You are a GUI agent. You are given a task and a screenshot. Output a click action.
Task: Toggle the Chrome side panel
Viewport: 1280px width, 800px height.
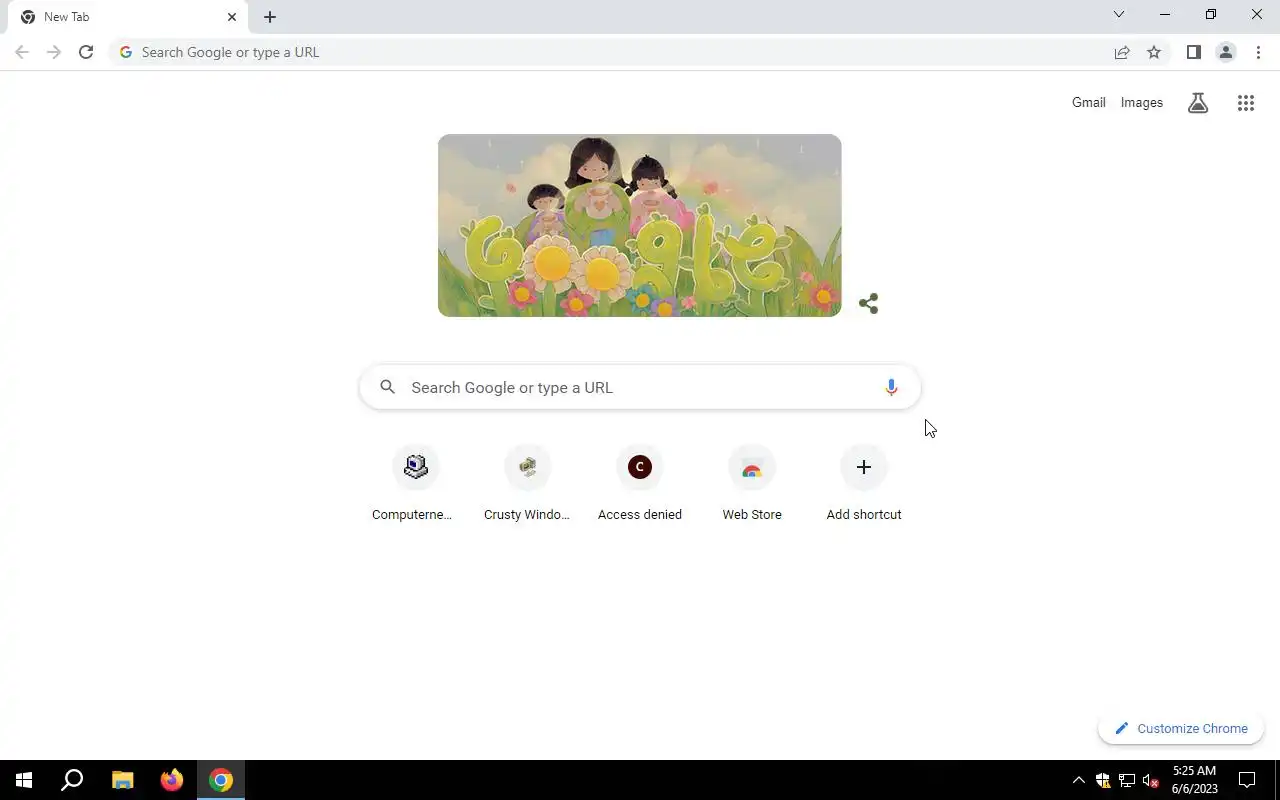(1193, 52)
